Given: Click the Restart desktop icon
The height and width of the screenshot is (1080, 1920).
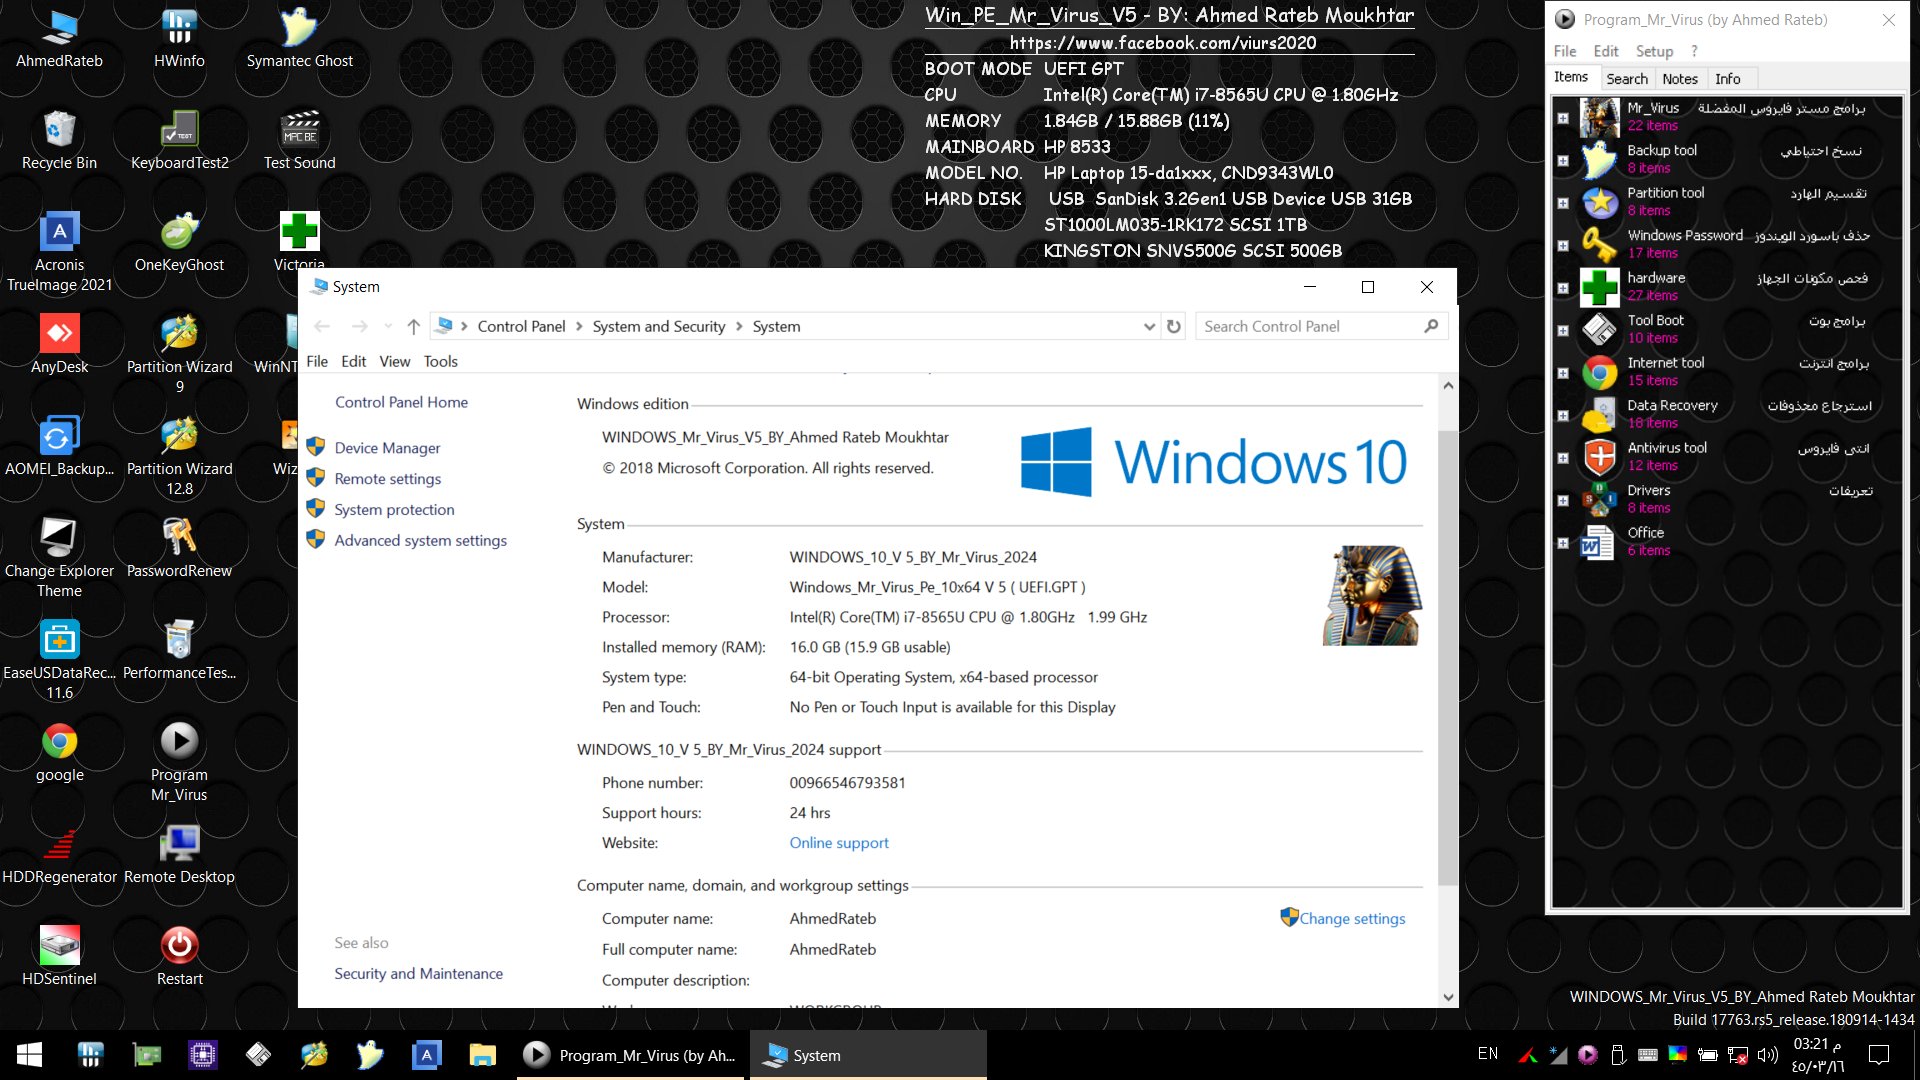Looking at the screenshot, I should [179, 957].
